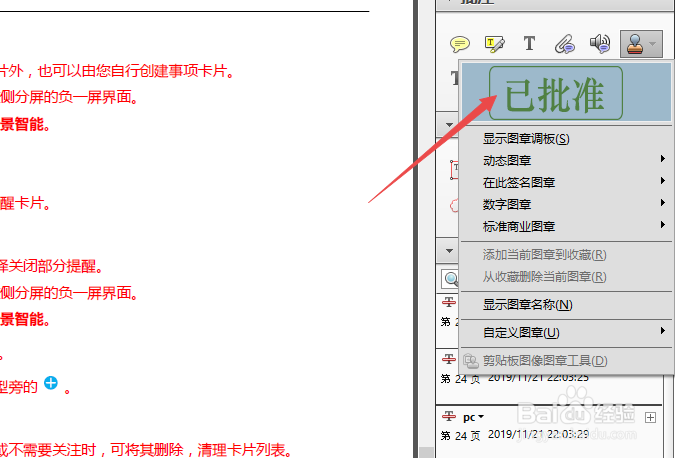Expand the 在此签名图章 submenu
675x458 pixels.
click(x=566, y=182)
